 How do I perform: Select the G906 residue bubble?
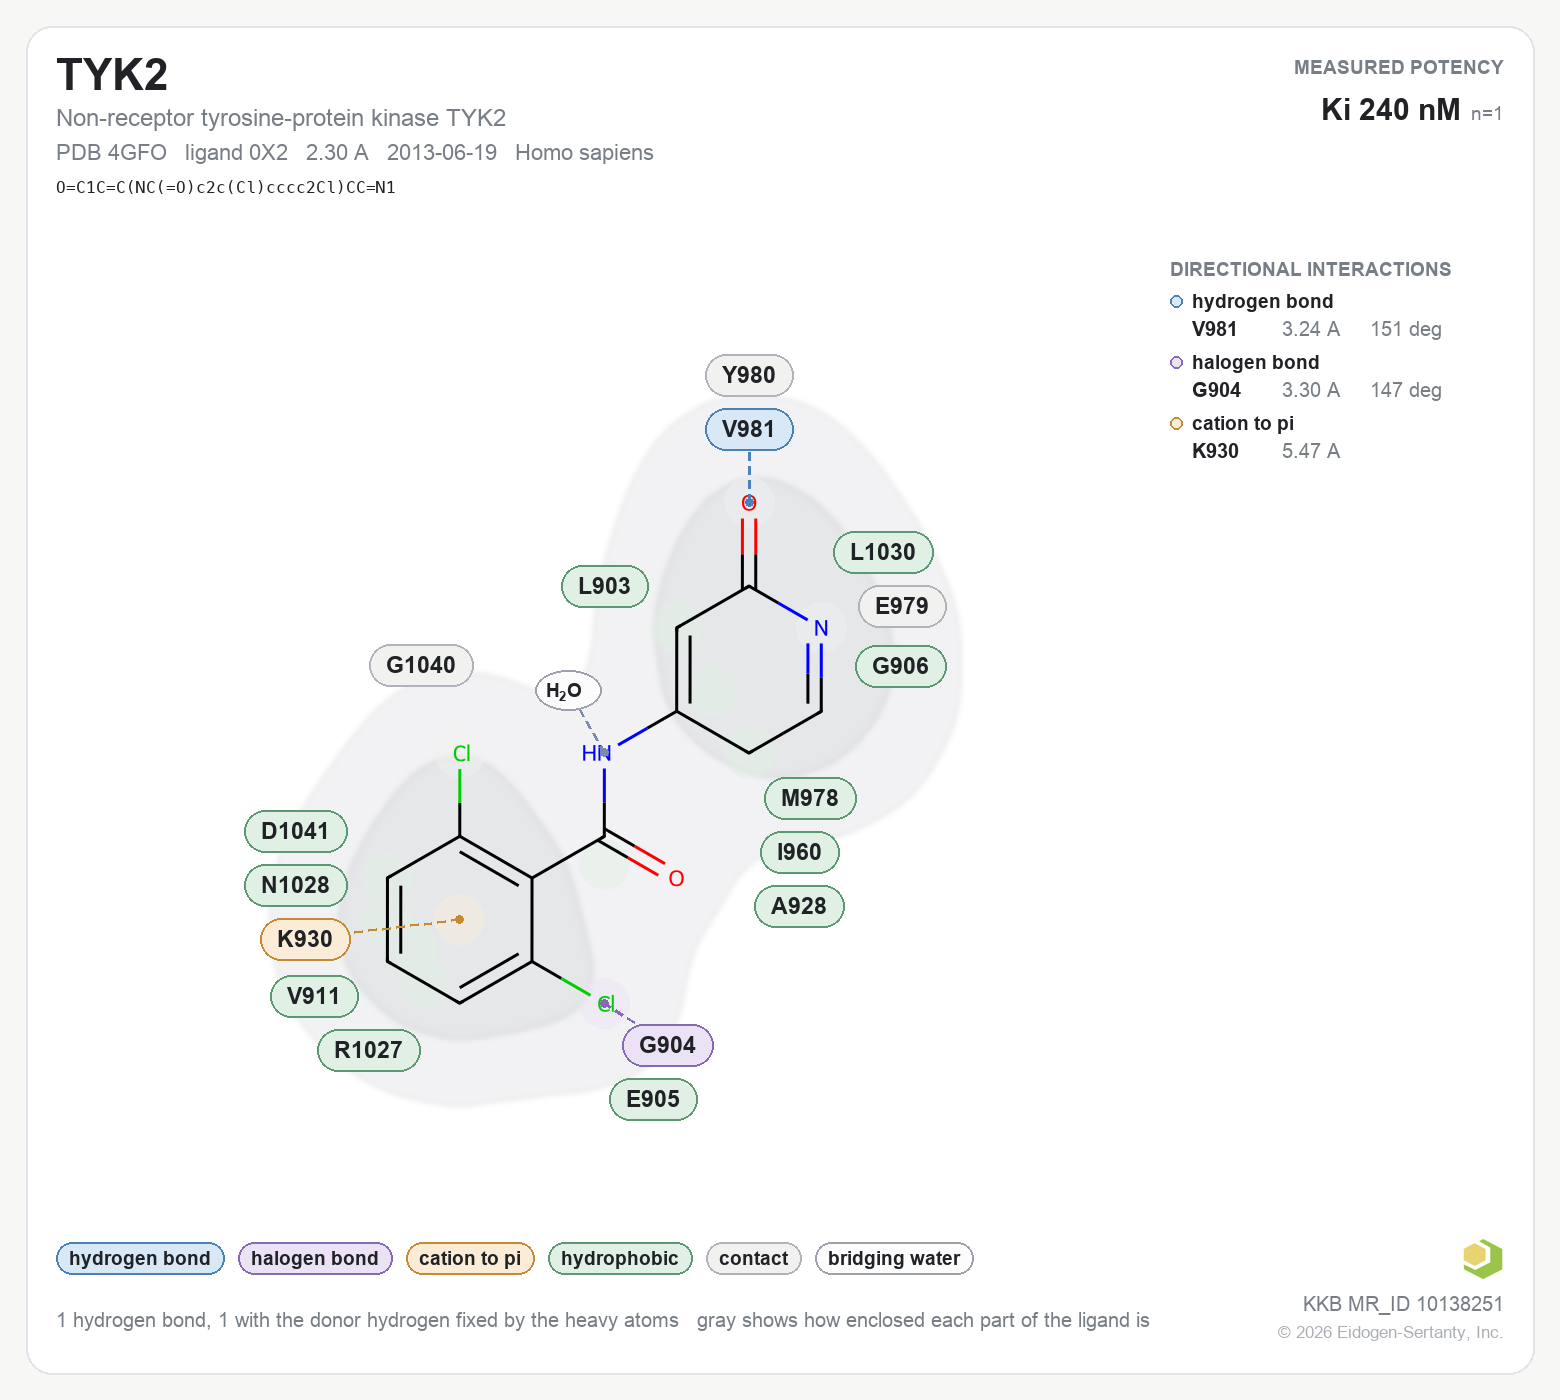point(901,666)
